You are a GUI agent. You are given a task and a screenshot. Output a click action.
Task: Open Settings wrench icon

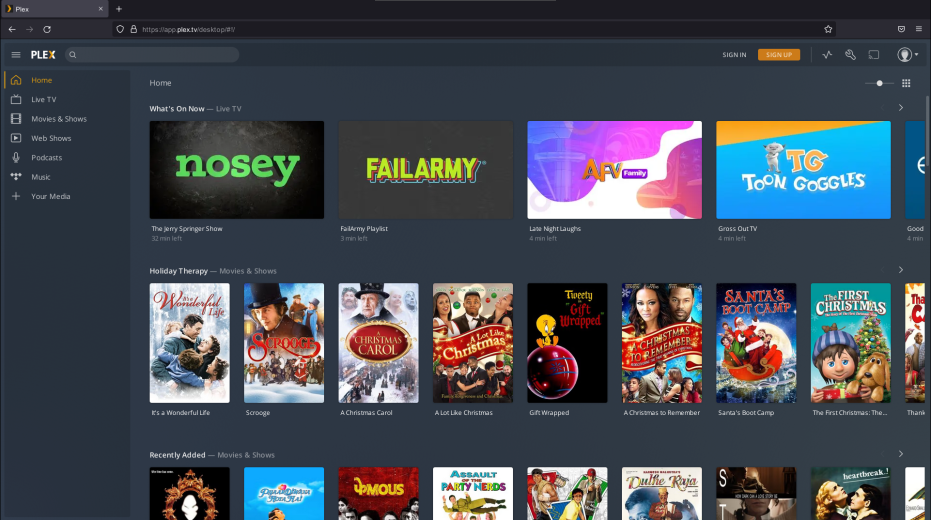tap(850, 55)
